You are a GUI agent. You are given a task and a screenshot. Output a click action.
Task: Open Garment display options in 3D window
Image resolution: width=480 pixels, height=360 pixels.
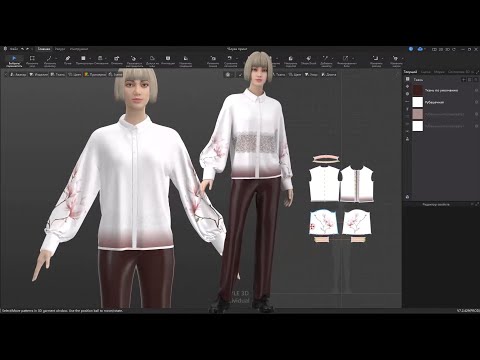tap(39, 75)
